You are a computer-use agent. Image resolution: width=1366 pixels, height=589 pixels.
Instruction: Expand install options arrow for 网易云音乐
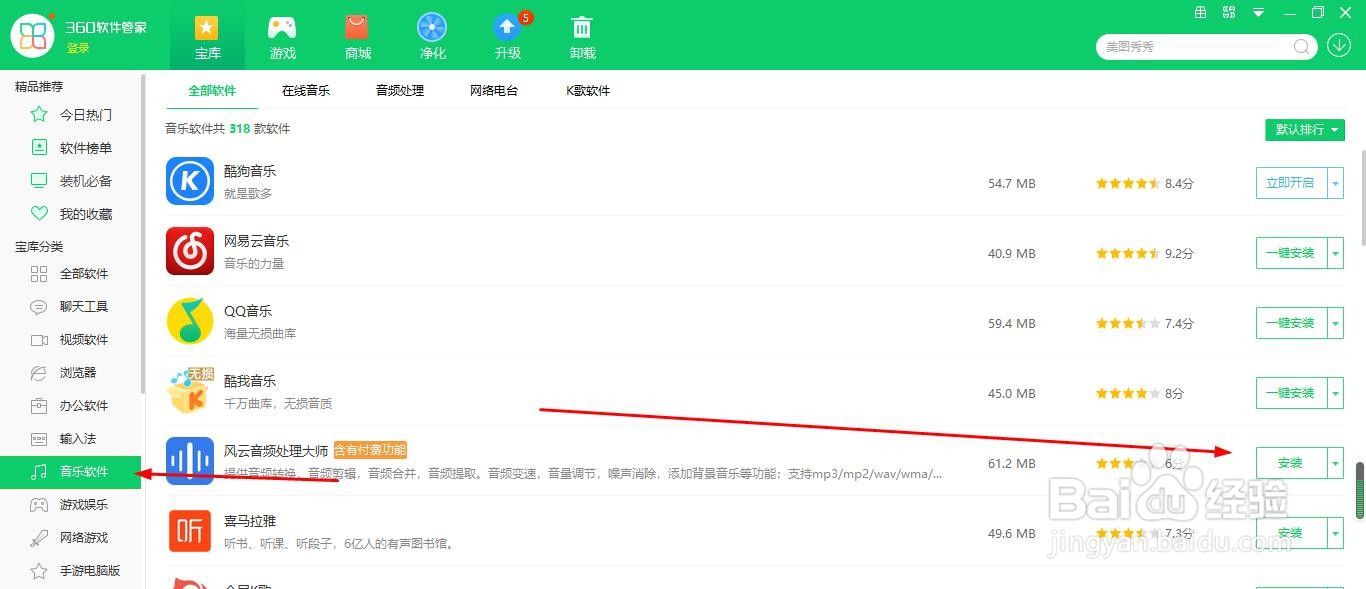pyautogui.click(x=1335, y=253)
